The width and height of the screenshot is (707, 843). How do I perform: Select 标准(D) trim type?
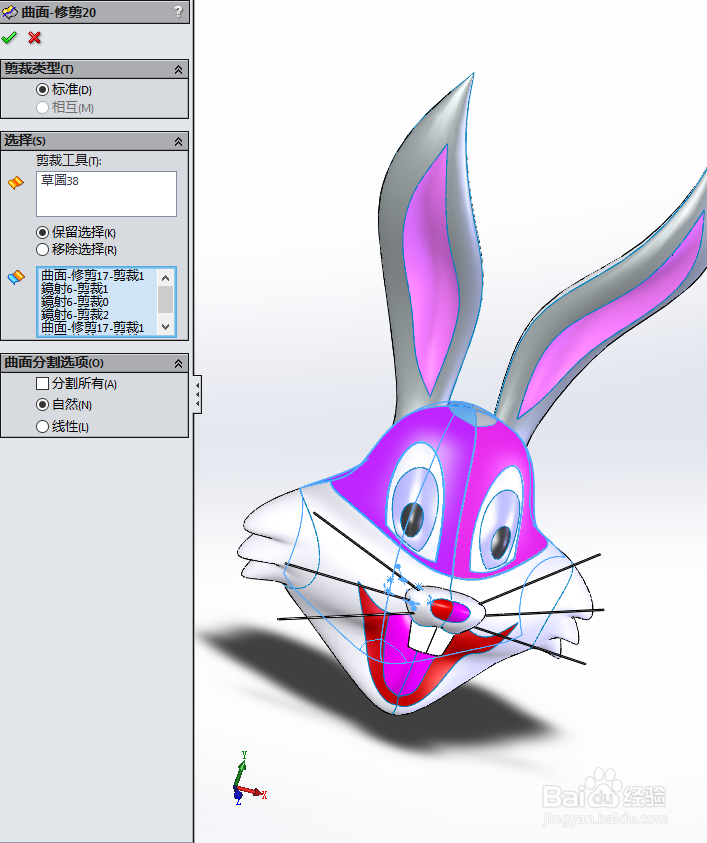point(42,89)
